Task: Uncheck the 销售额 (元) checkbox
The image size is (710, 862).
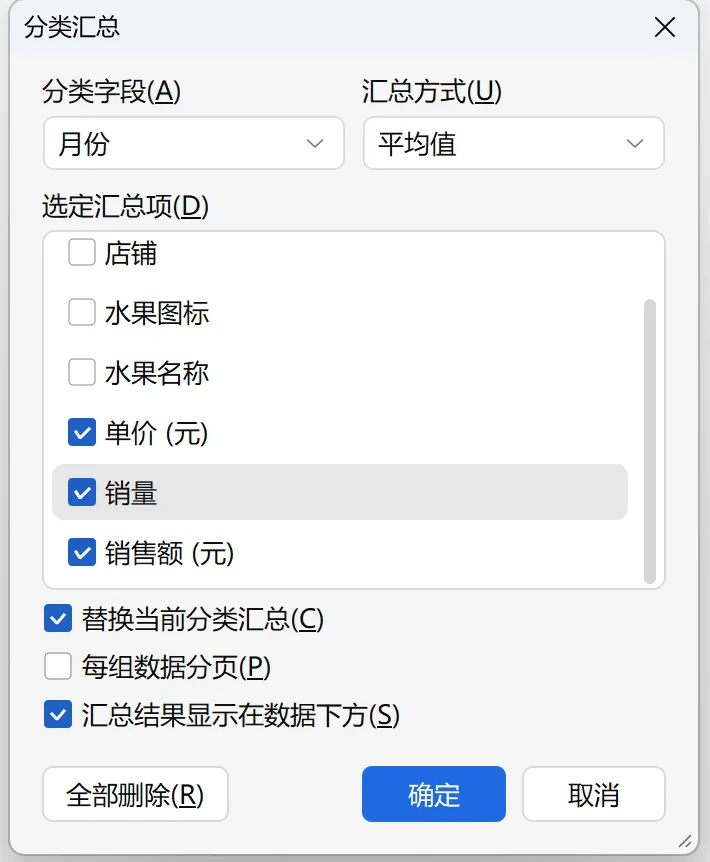Action: pyautogui.click(x=82, y=552)
